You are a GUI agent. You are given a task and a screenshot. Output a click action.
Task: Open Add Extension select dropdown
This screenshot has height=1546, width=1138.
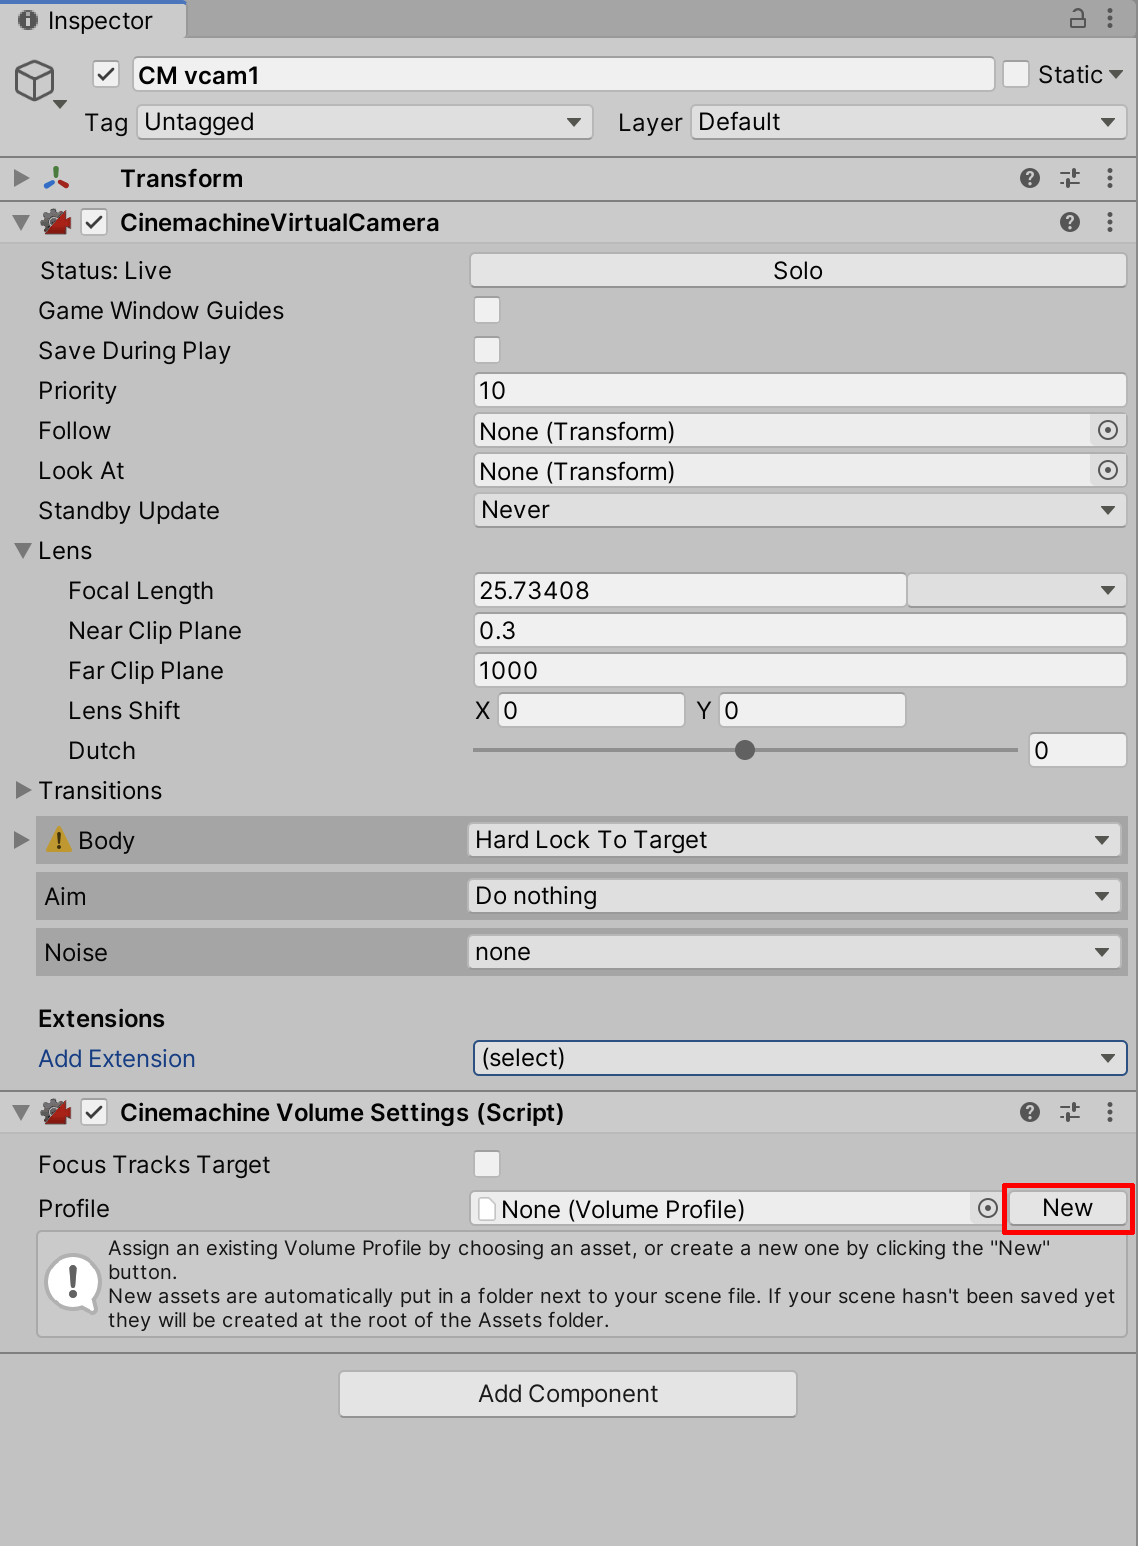click(800, 1058)
